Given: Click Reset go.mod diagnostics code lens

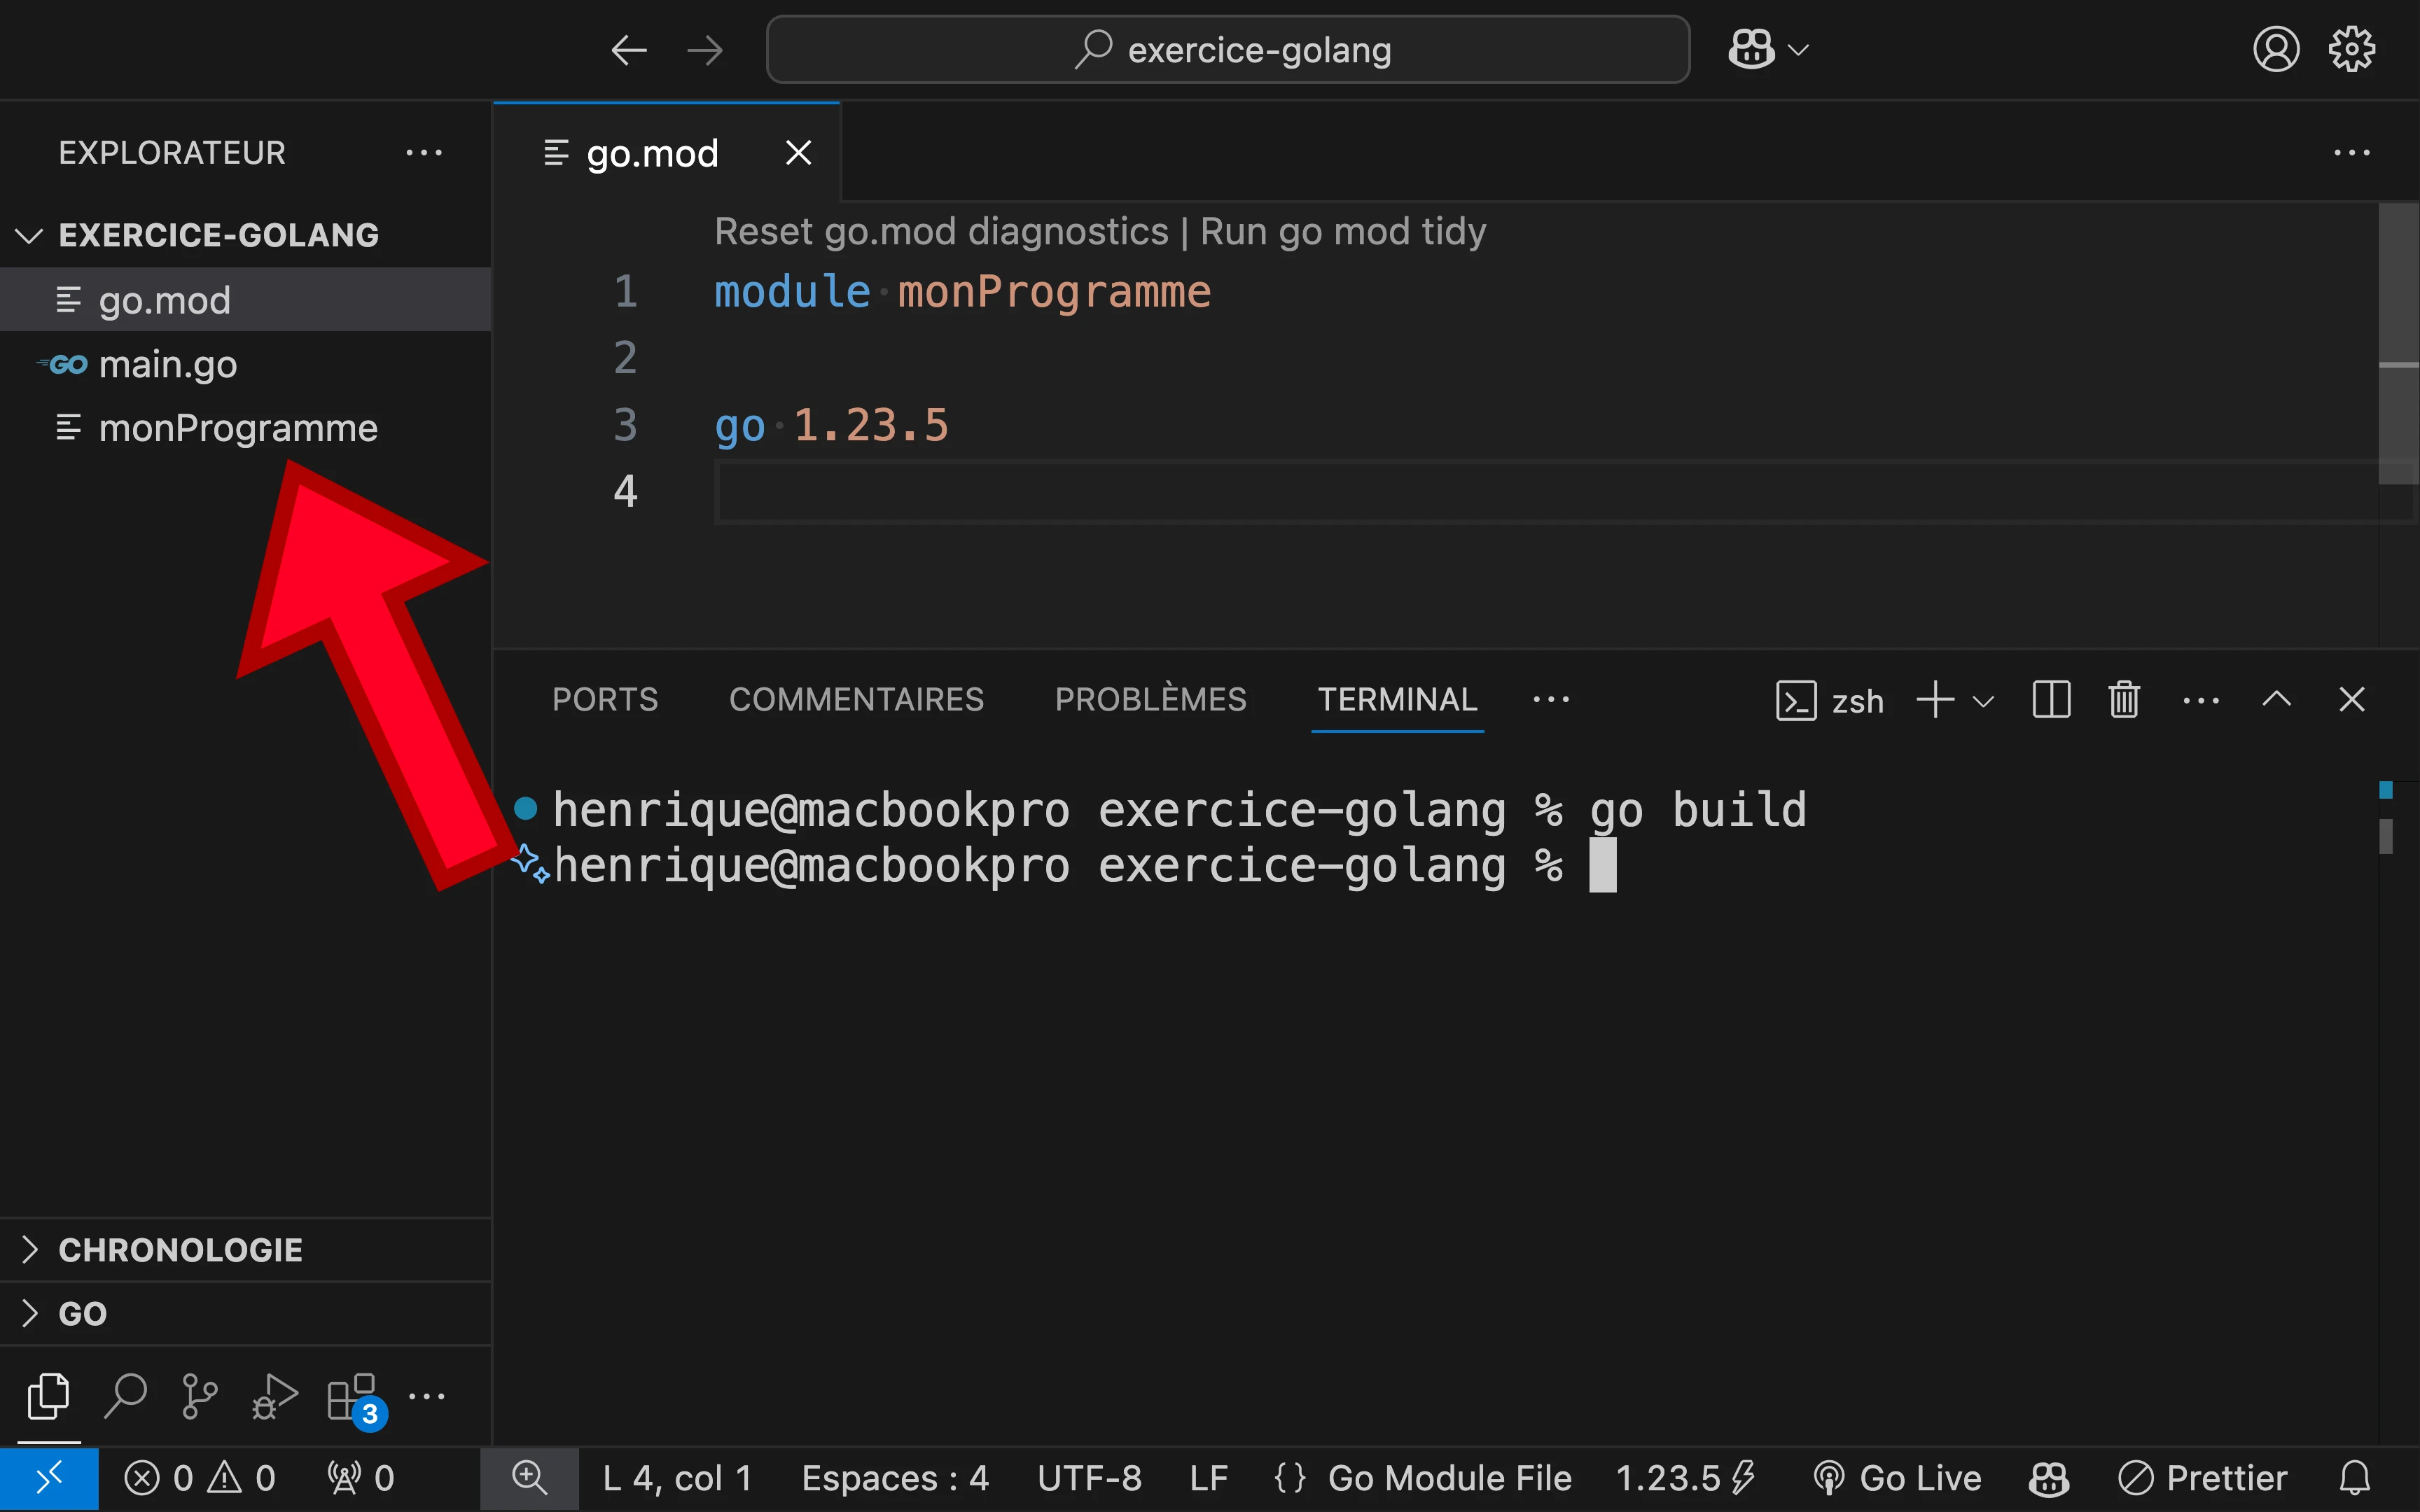Looking at the screenshot, I should point(941,231).
